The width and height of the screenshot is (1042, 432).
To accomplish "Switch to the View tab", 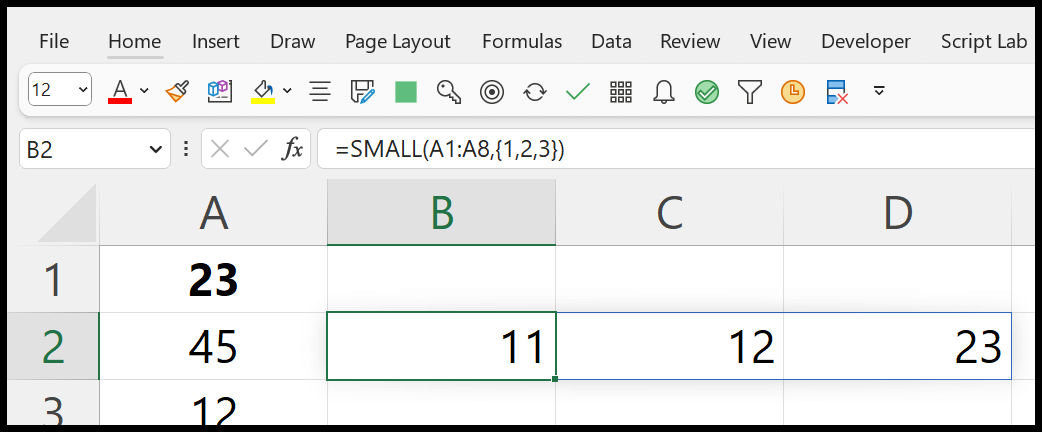I will (x=770, y=42).
